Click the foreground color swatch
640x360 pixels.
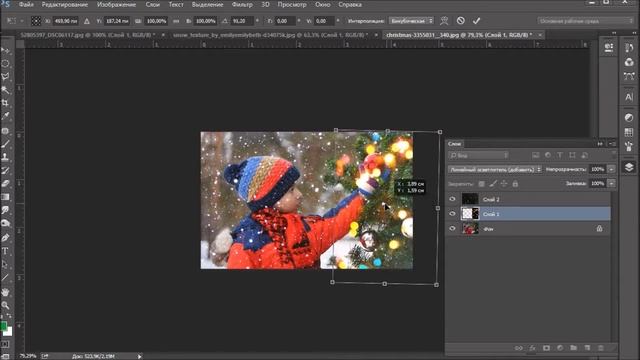tap(3, 326)
